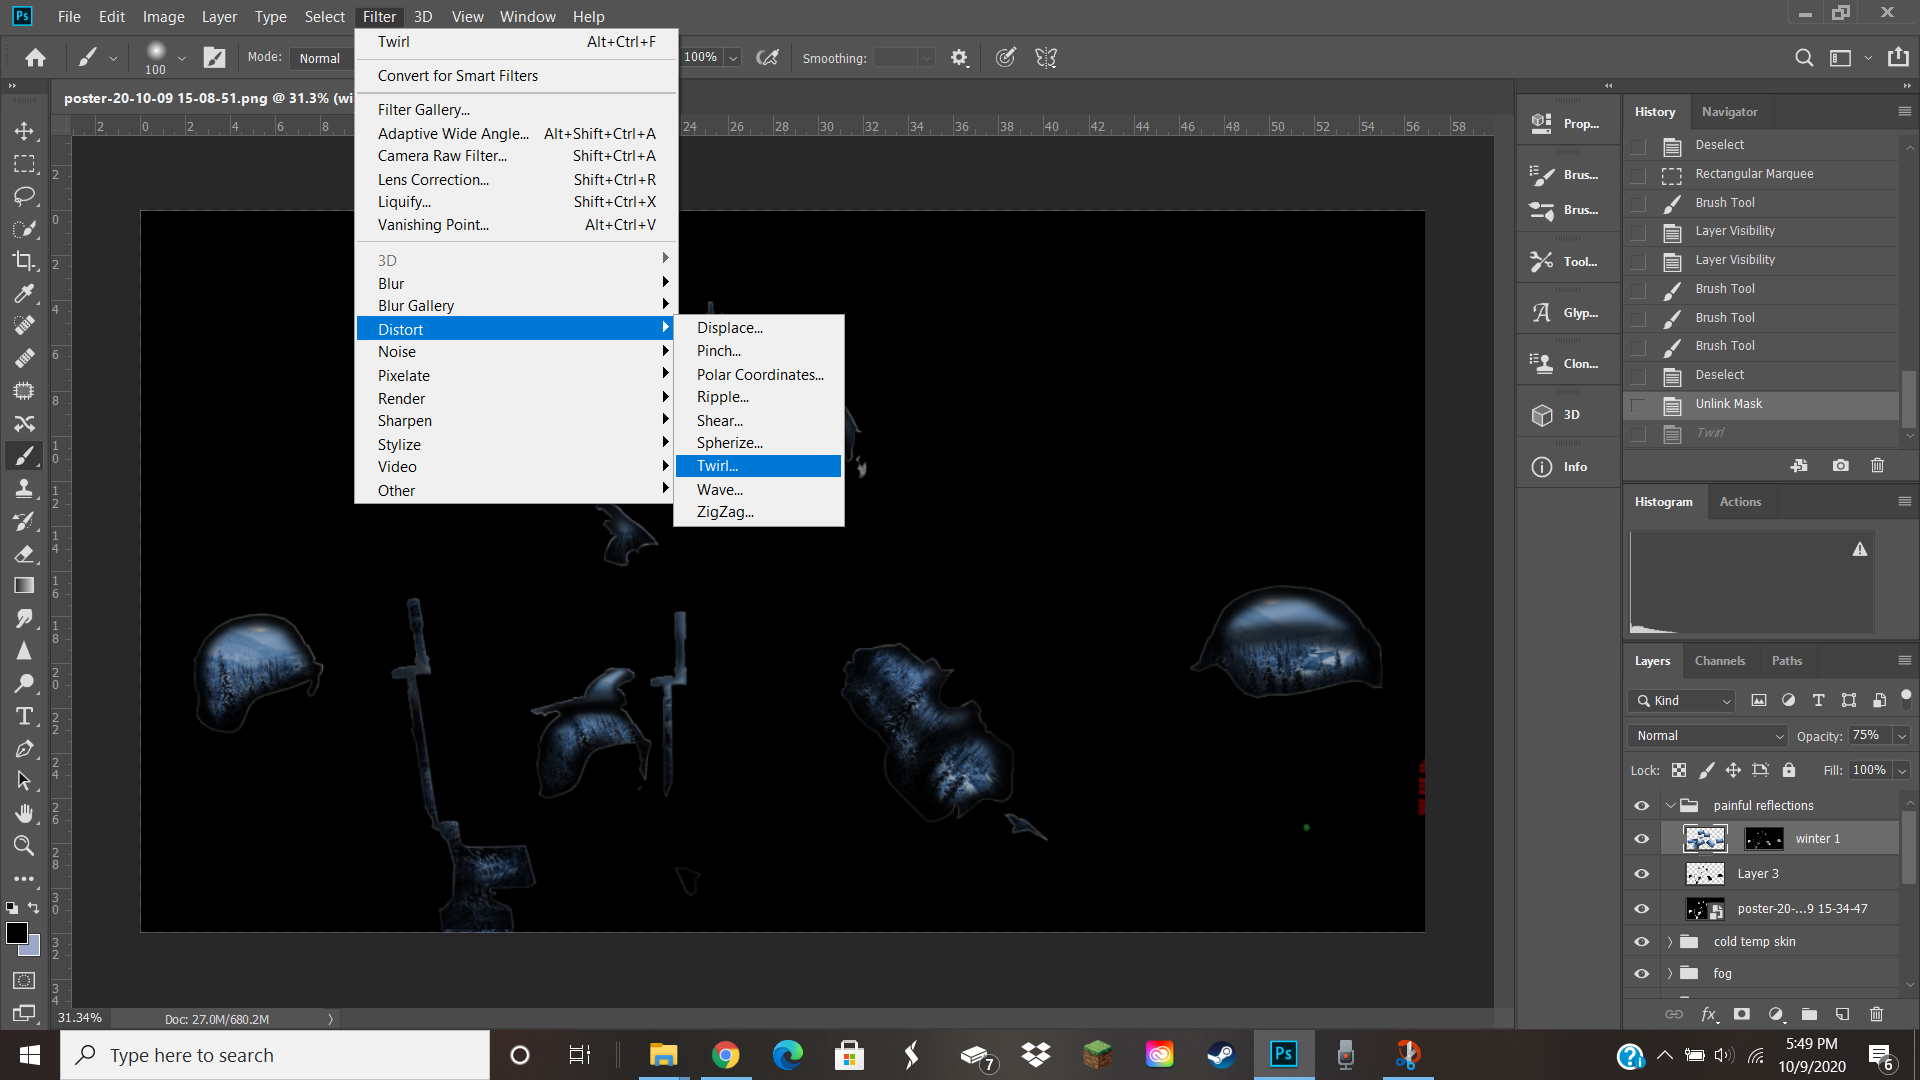Viewport: 1920px width, 1080px height.
Task: Select the Clone Stamp tool
Action: [24, 489]
